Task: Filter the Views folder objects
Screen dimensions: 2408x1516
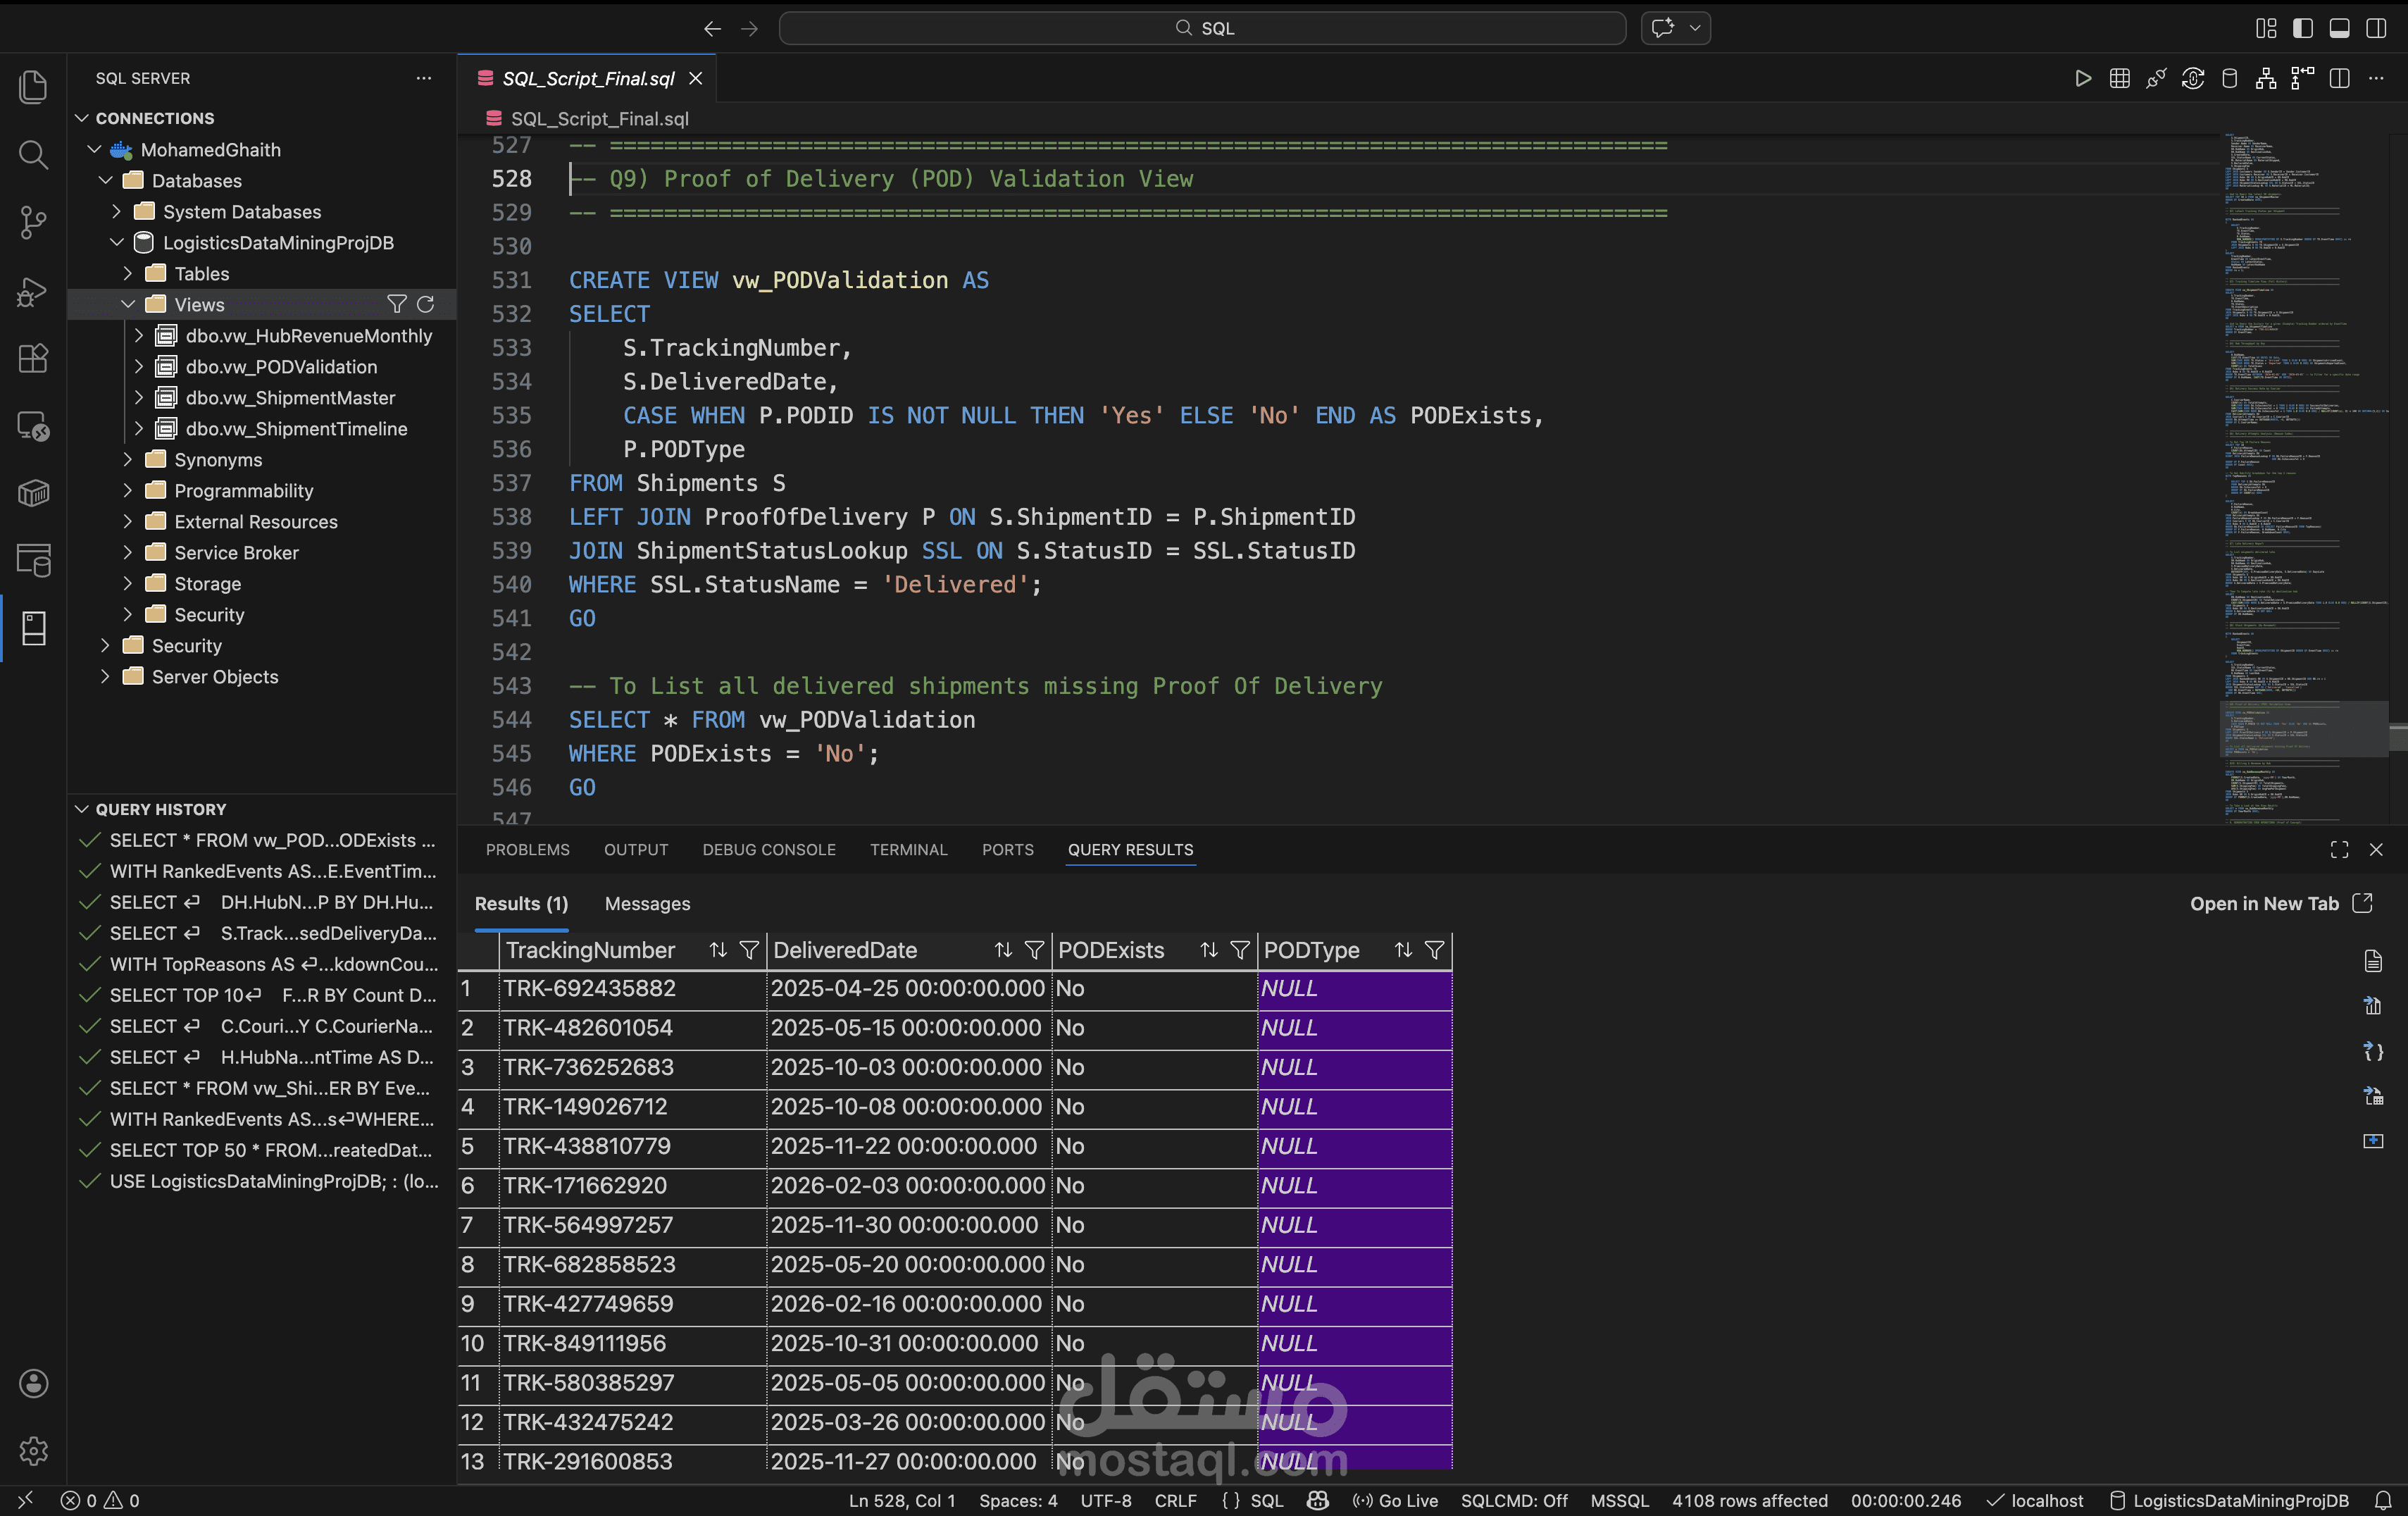Action: point(396,304)
